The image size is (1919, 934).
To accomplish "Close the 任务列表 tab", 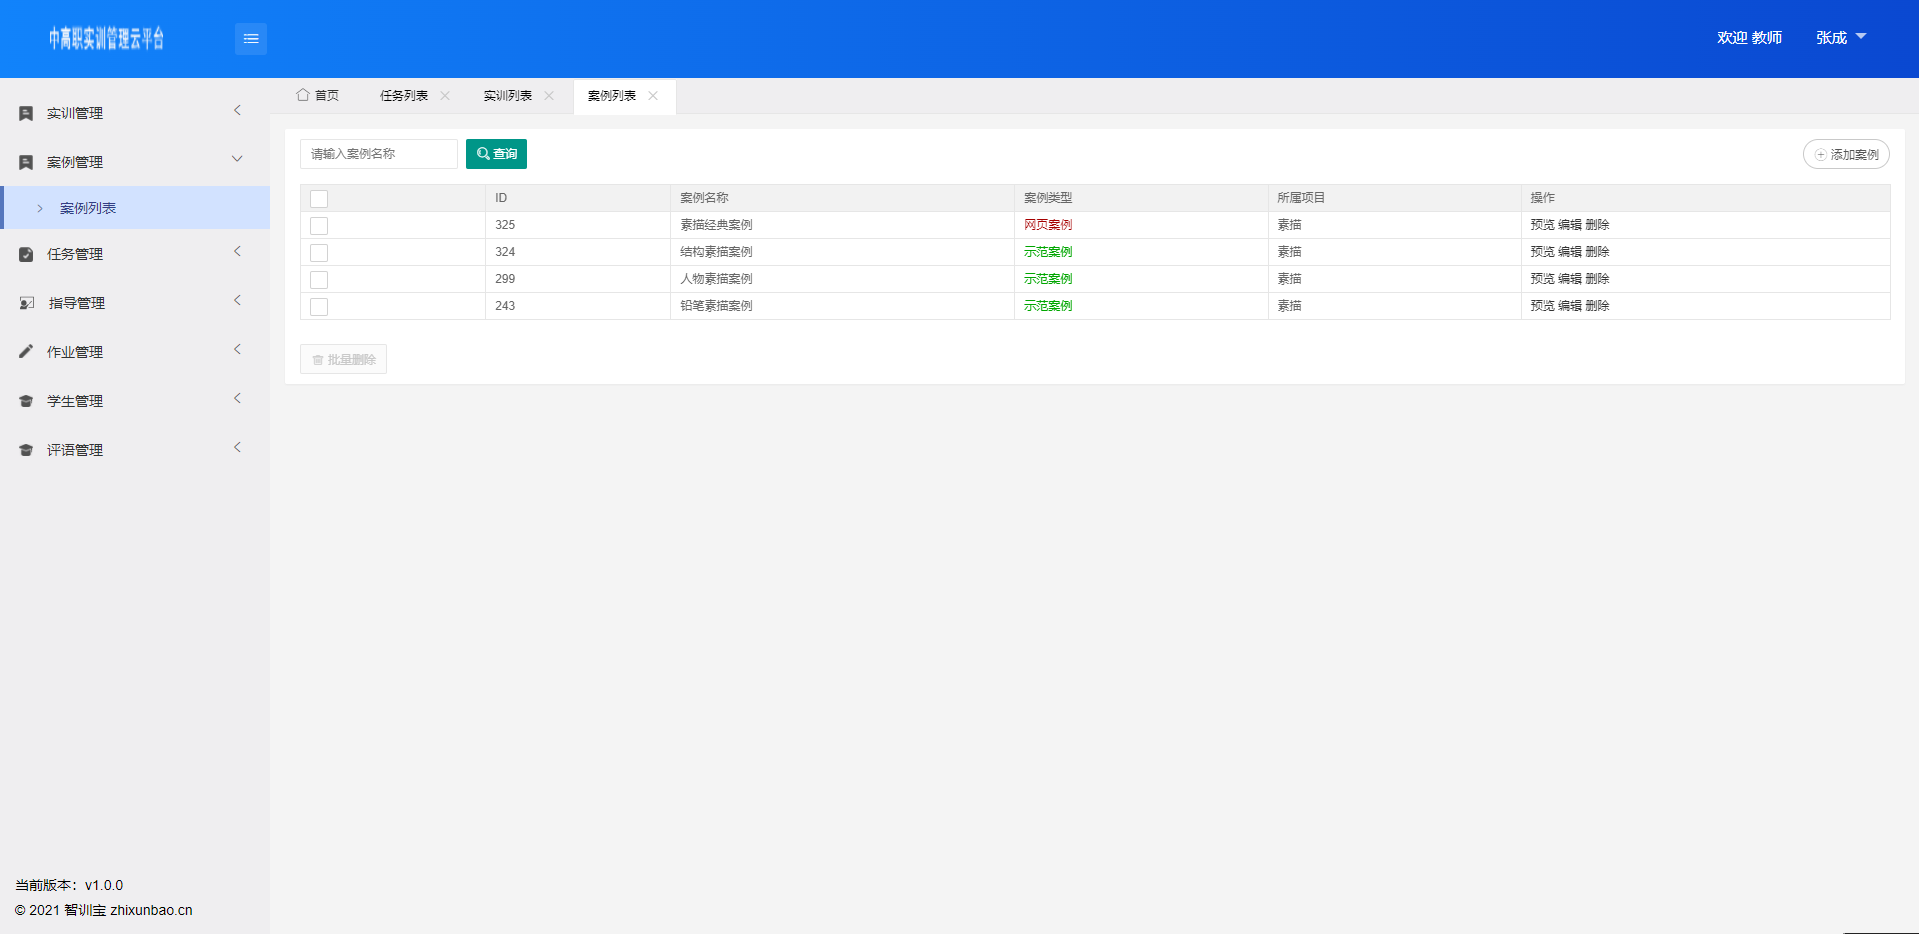I will (x=445, y=96).
